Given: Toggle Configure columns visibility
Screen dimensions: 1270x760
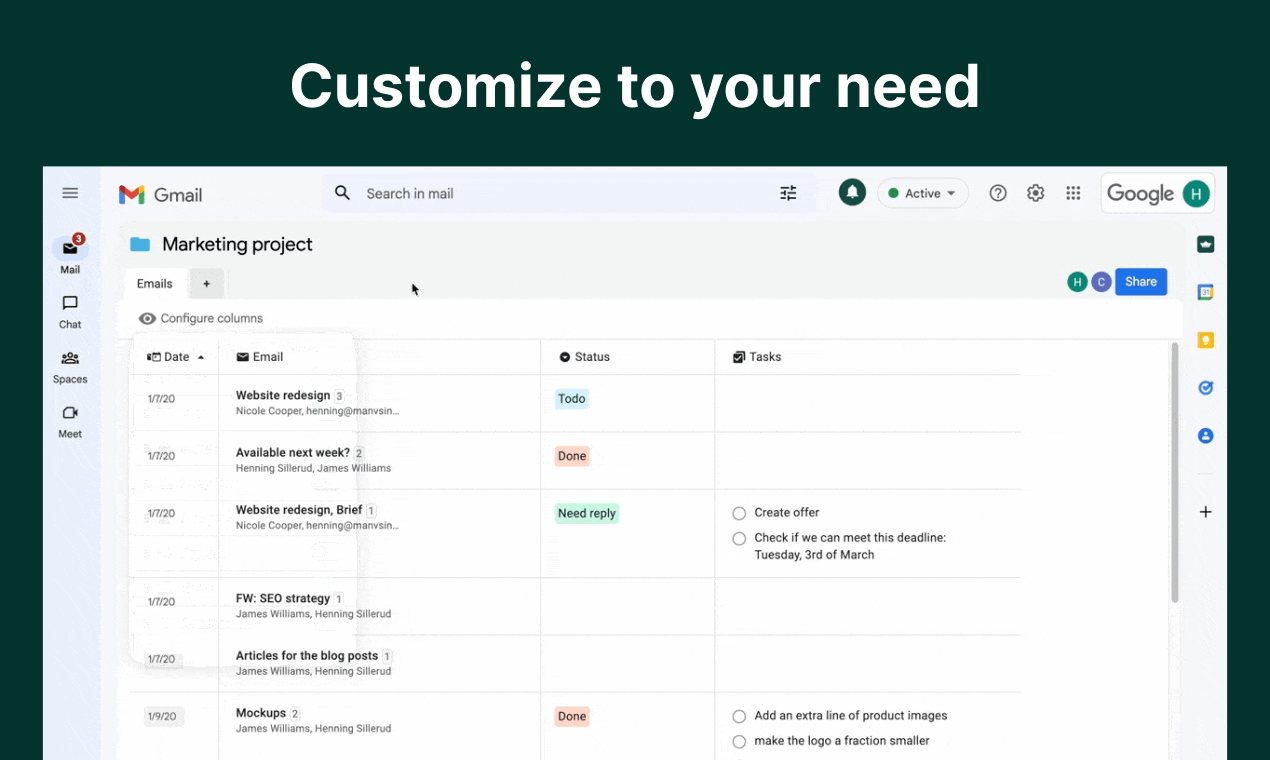Looking at the screenshot, I should click(x=201, y=318).
